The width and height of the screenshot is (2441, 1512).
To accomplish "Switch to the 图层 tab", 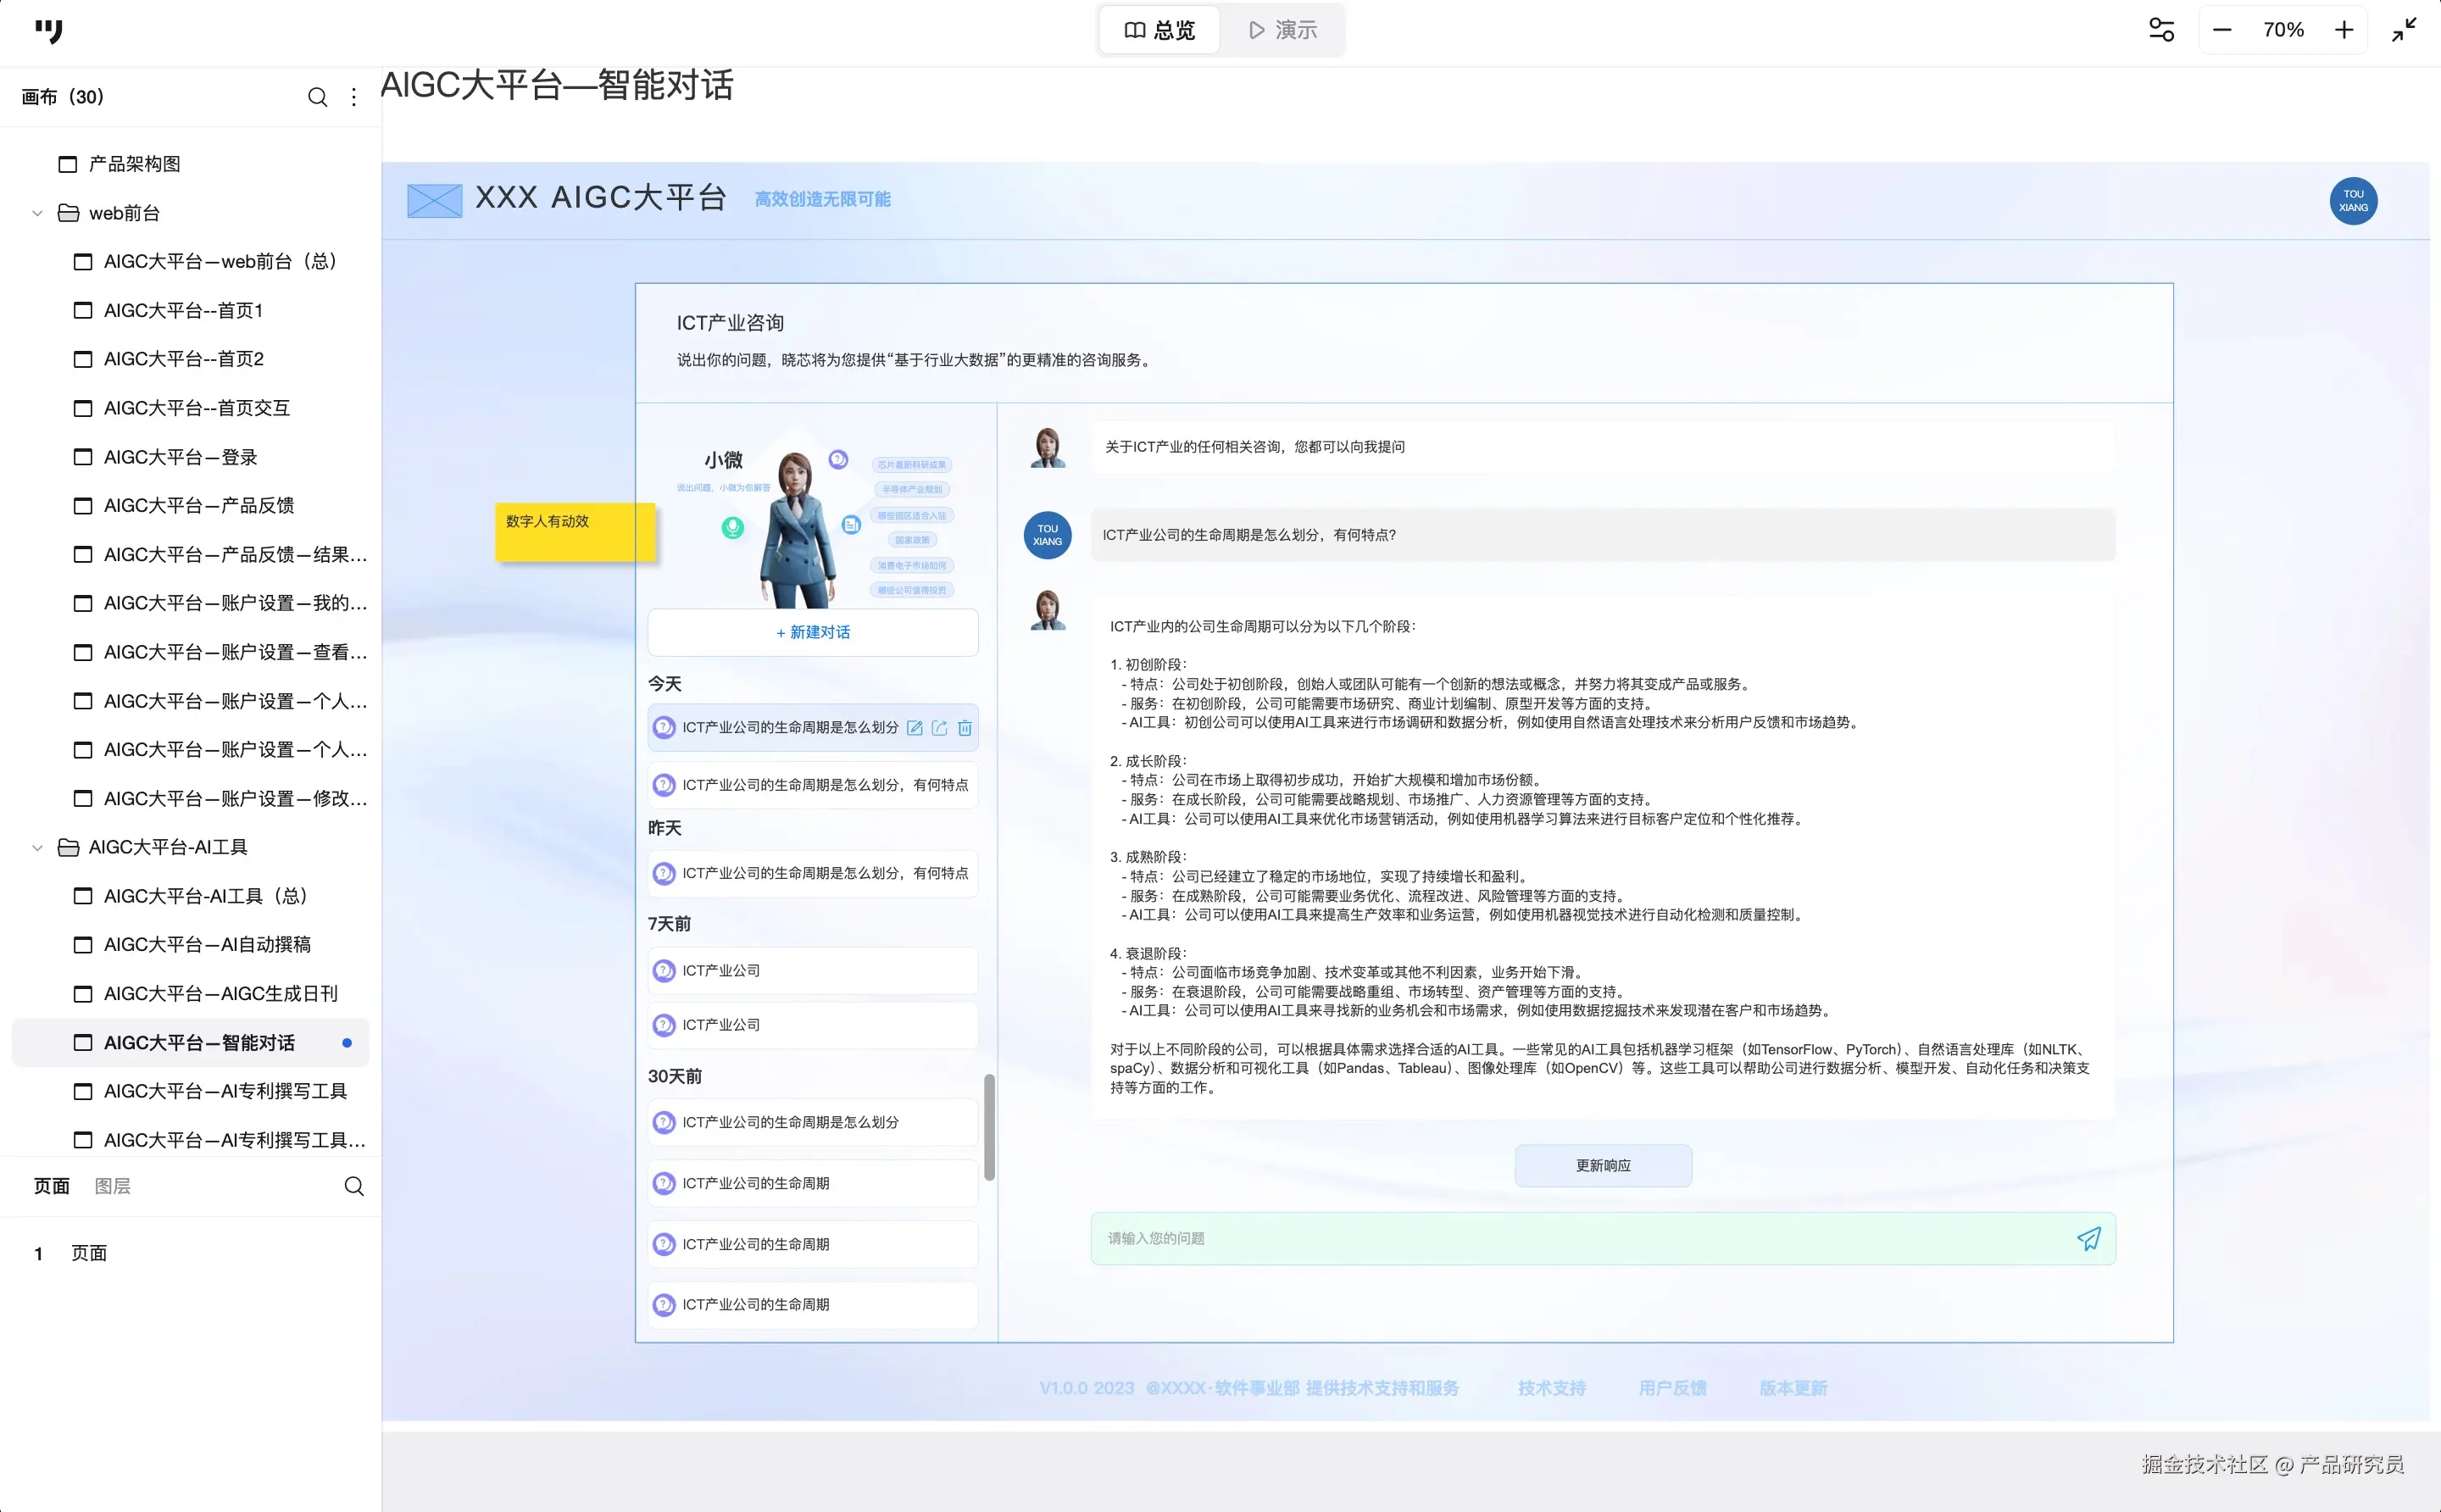I will pyautogui.click(x=112, y=1186).
